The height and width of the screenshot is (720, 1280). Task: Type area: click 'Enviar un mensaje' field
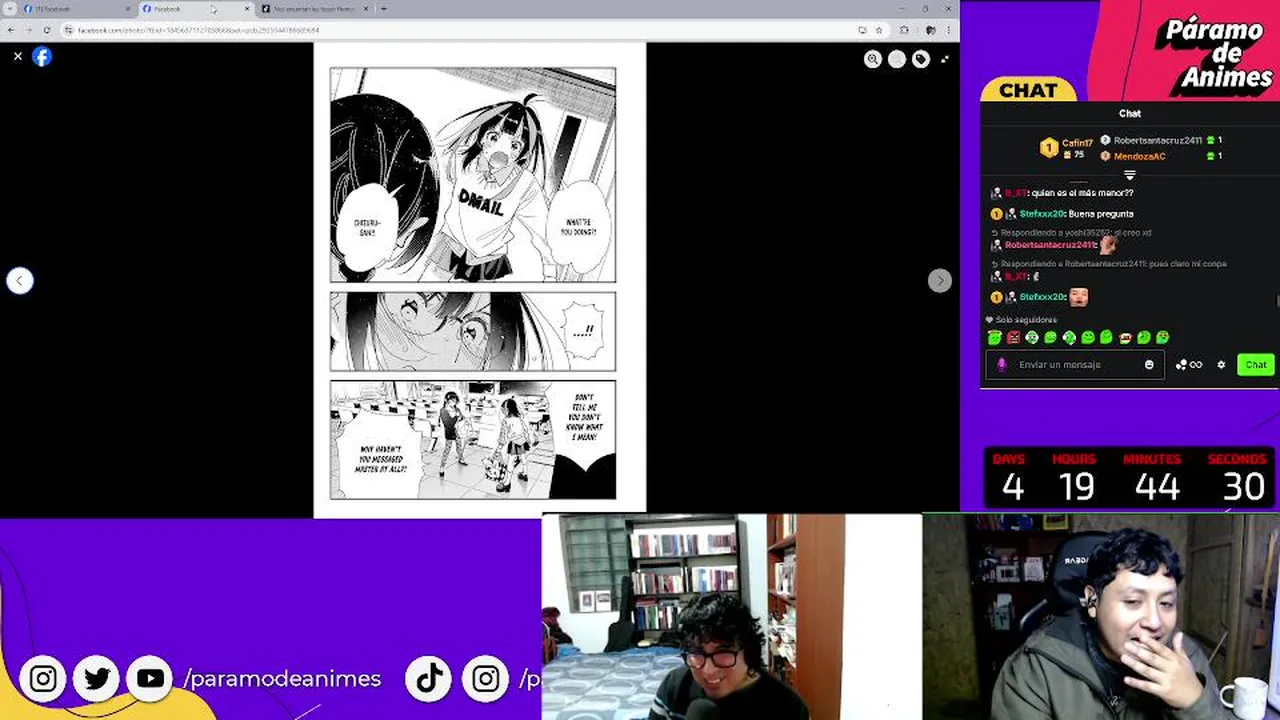click(1075, 365)
